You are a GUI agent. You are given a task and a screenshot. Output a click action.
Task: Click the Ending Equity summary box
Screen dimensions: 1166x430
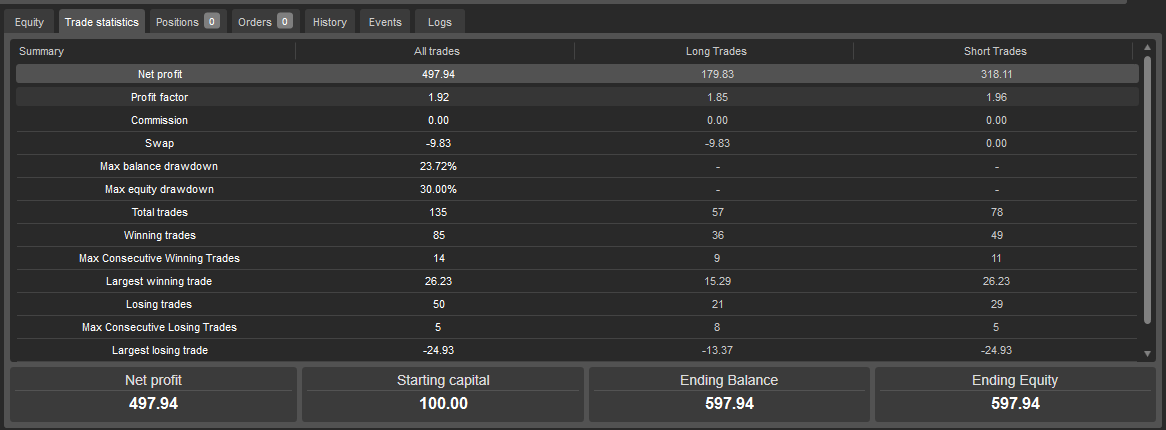(1015, 393)
